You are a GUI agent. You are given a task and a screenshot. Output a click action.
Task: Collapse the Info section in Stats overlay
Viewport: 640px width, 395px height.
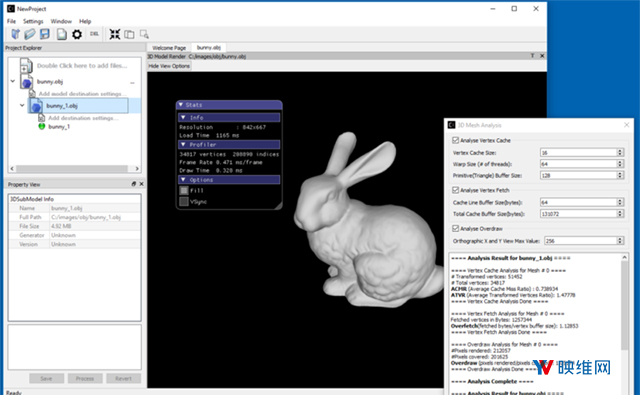coord(183,118)
